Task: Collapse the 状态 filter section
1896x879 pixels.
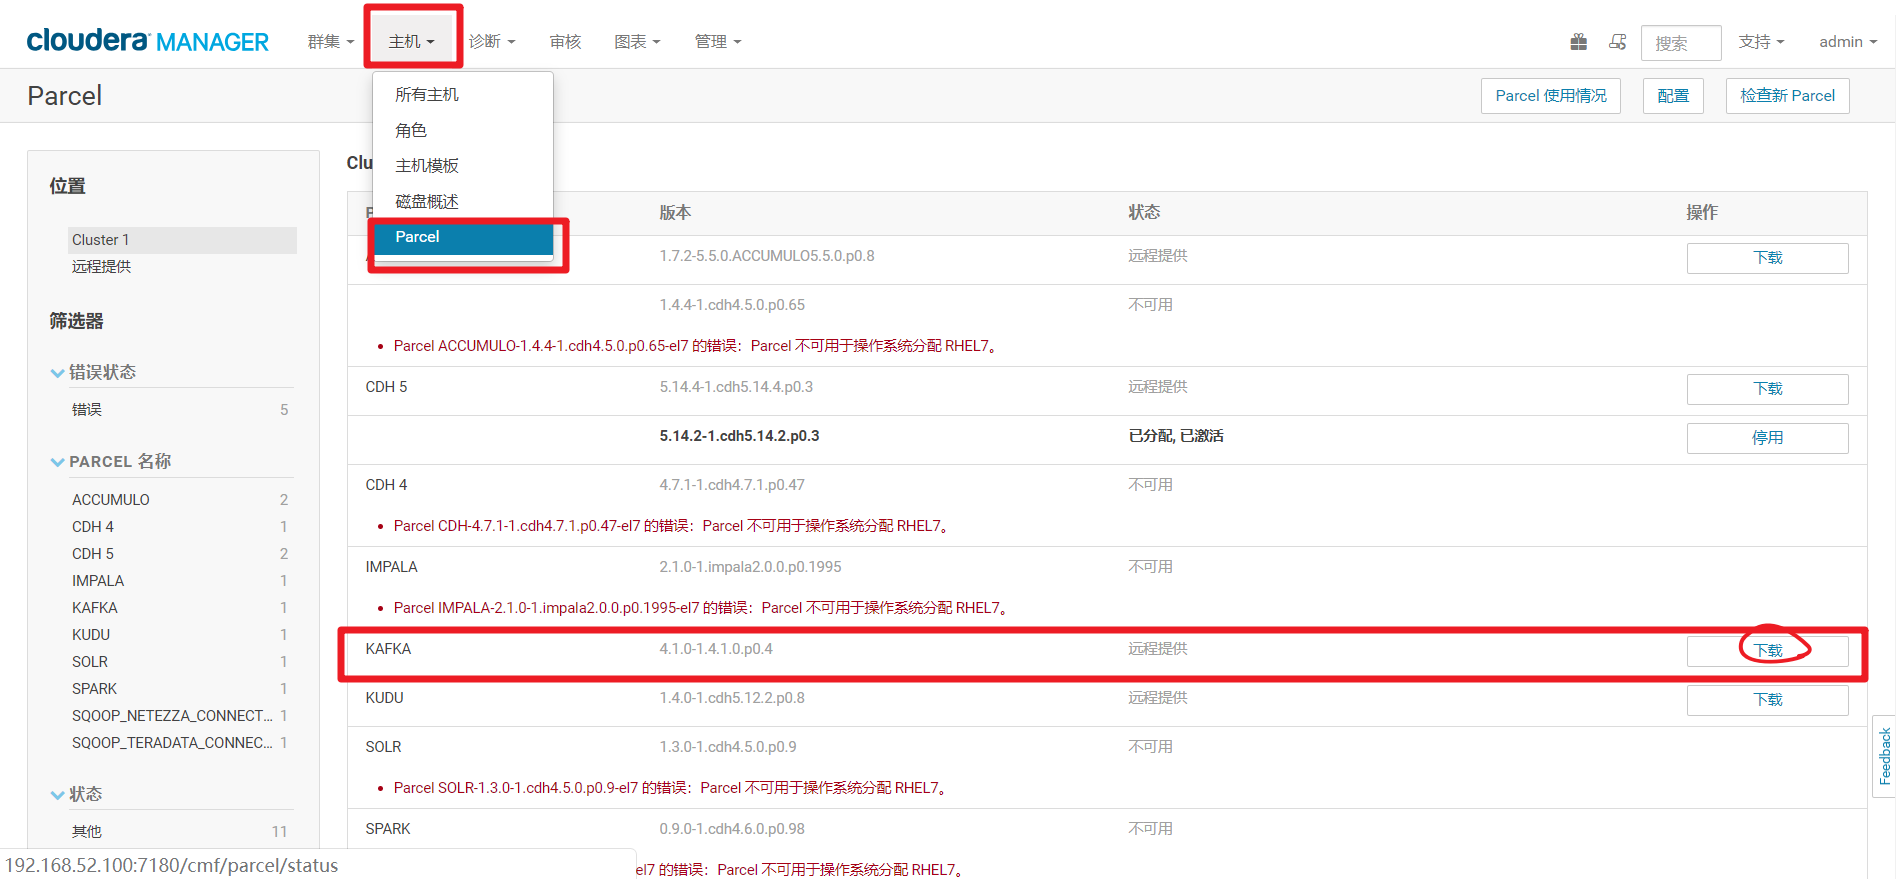Action: [x=57, y=795]
